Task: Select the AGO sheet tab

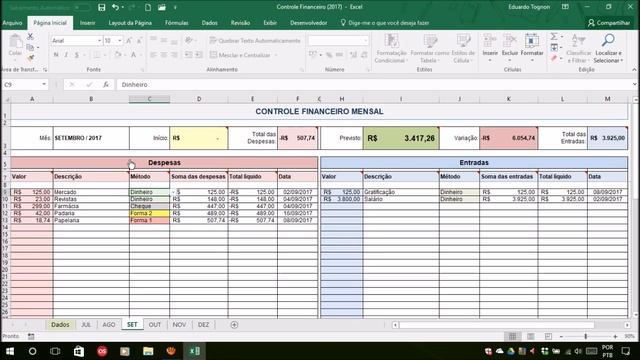Action: click(109, 325)
